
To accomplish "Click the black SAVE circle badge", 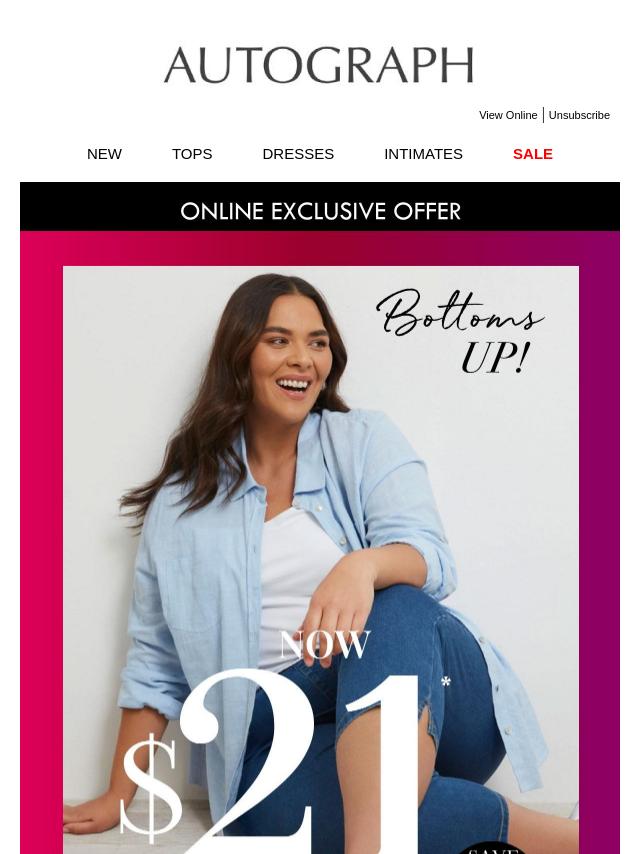I will [x=490, y=849].
